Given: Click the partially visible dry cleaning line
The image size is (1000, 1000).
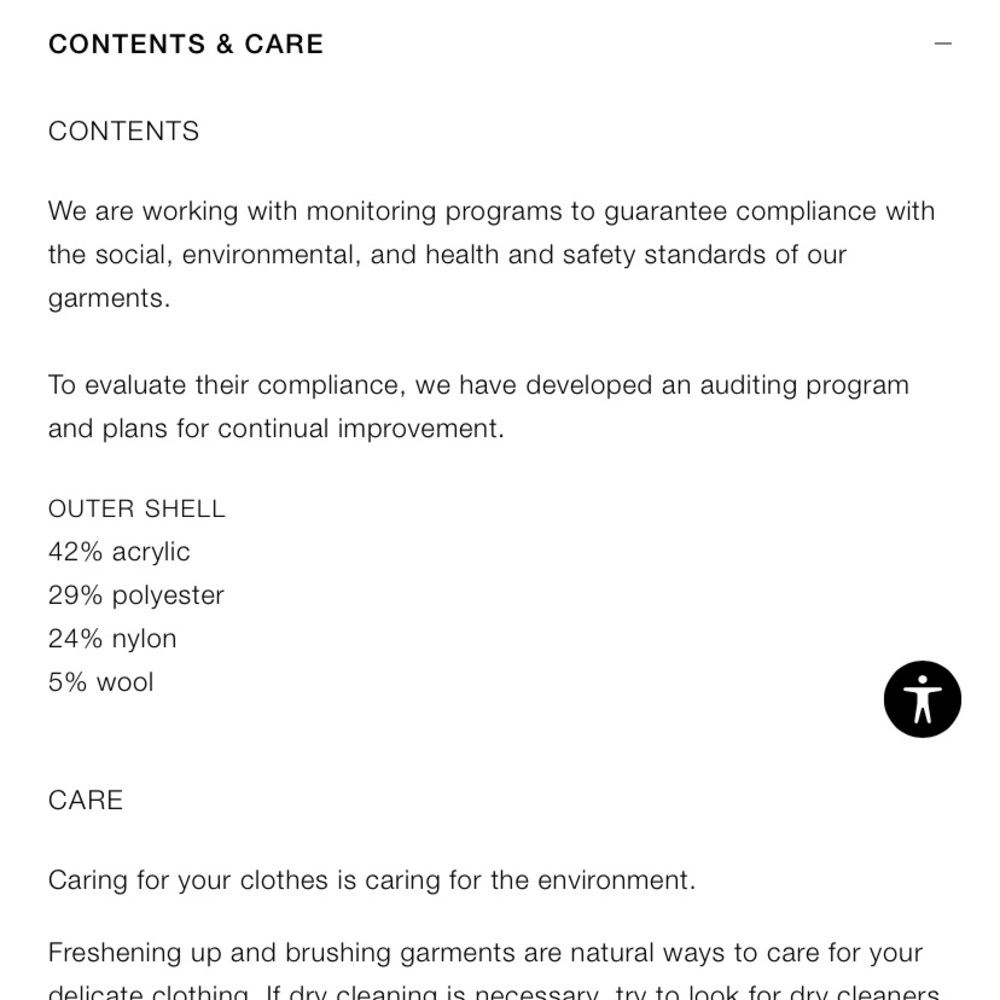Looking at the screenshot, I should coord(494,992).
